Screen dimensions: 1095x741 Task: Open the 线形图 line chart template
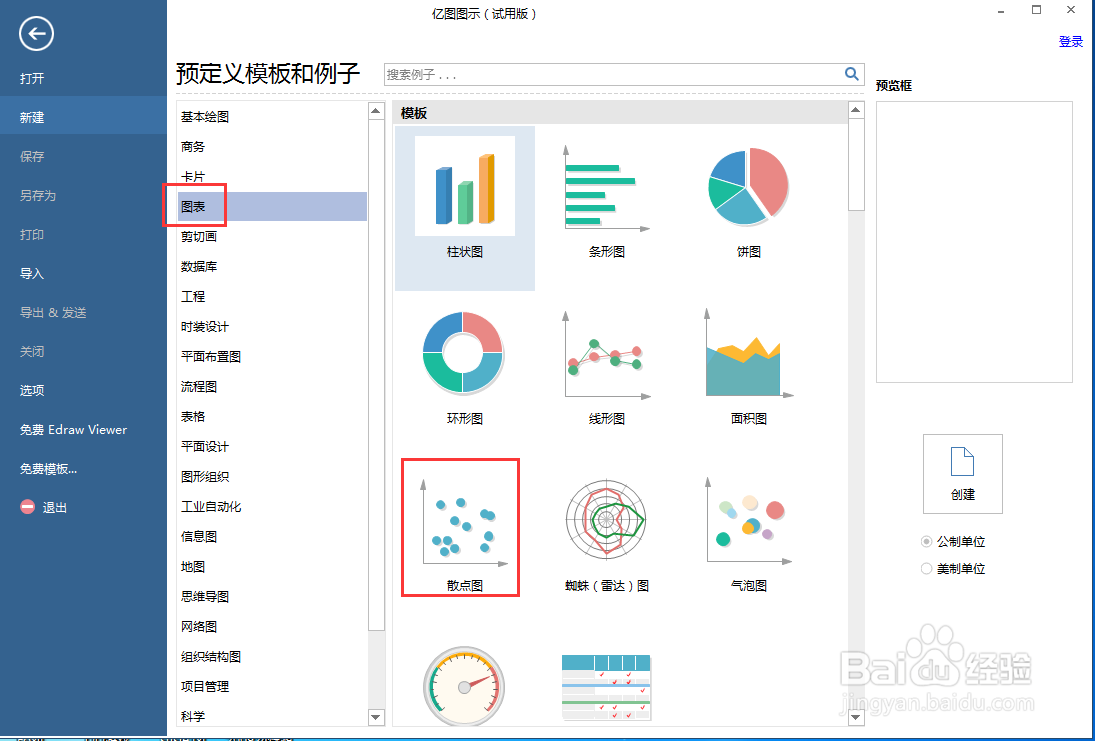pos(607,367)
